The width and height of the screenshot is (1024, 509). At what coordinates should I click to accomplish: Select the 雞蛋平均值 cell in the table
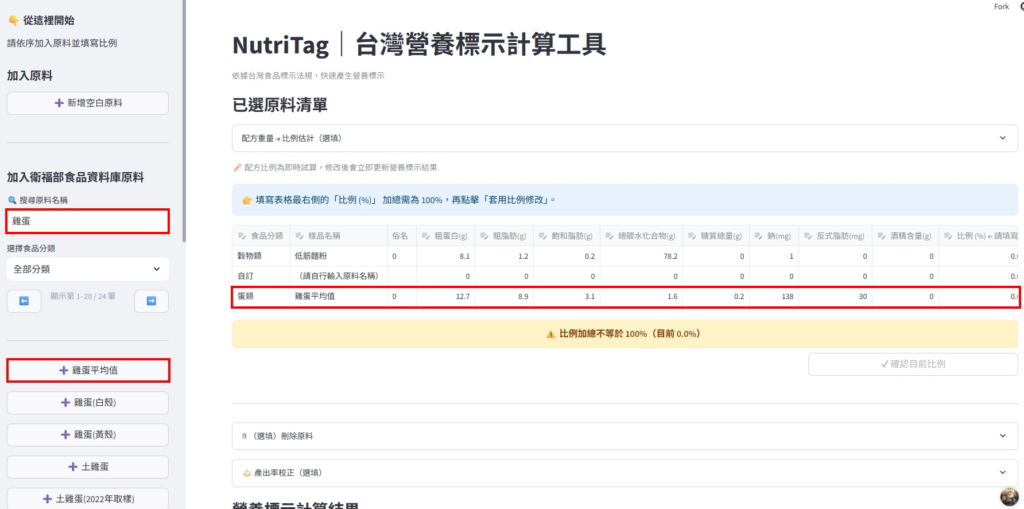[338, 297]
